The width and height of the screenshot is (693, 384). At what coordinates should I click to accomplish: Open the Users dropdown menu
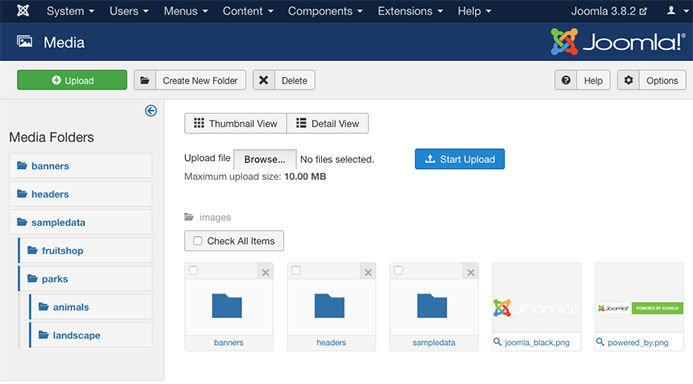pos(129,11)
